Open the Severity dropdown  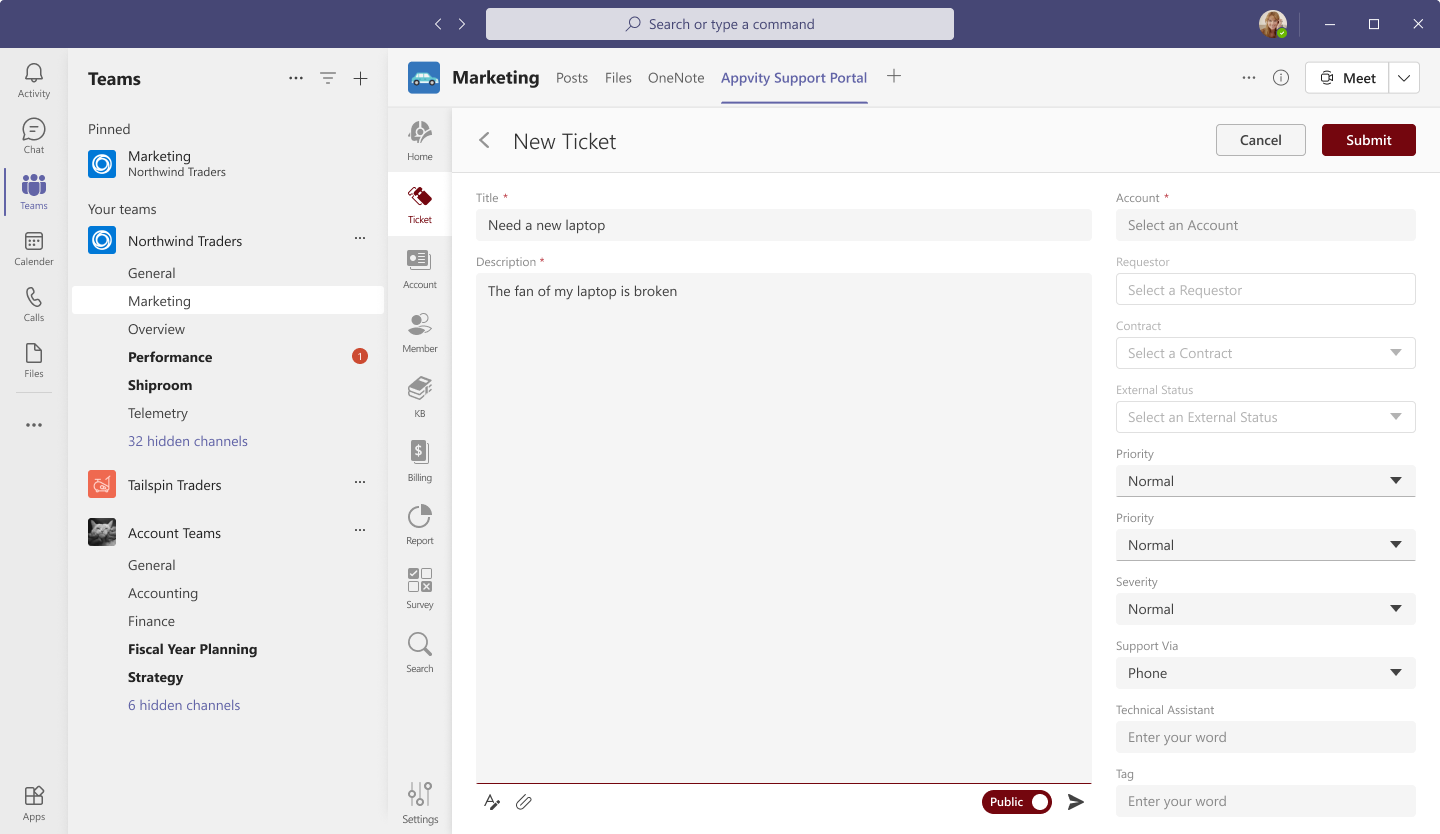1265,609
